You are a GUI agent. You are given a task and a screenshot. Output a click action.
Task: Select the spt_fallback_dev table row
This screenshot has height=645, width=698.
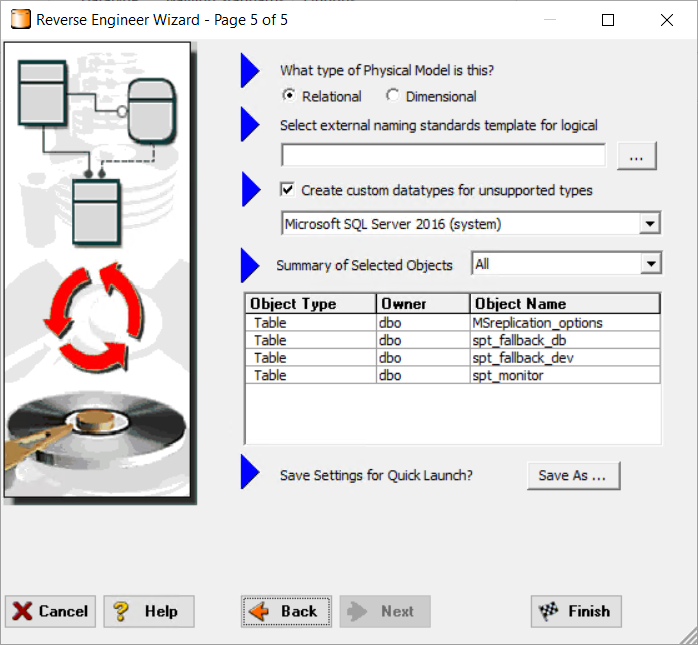coord(453,357)
